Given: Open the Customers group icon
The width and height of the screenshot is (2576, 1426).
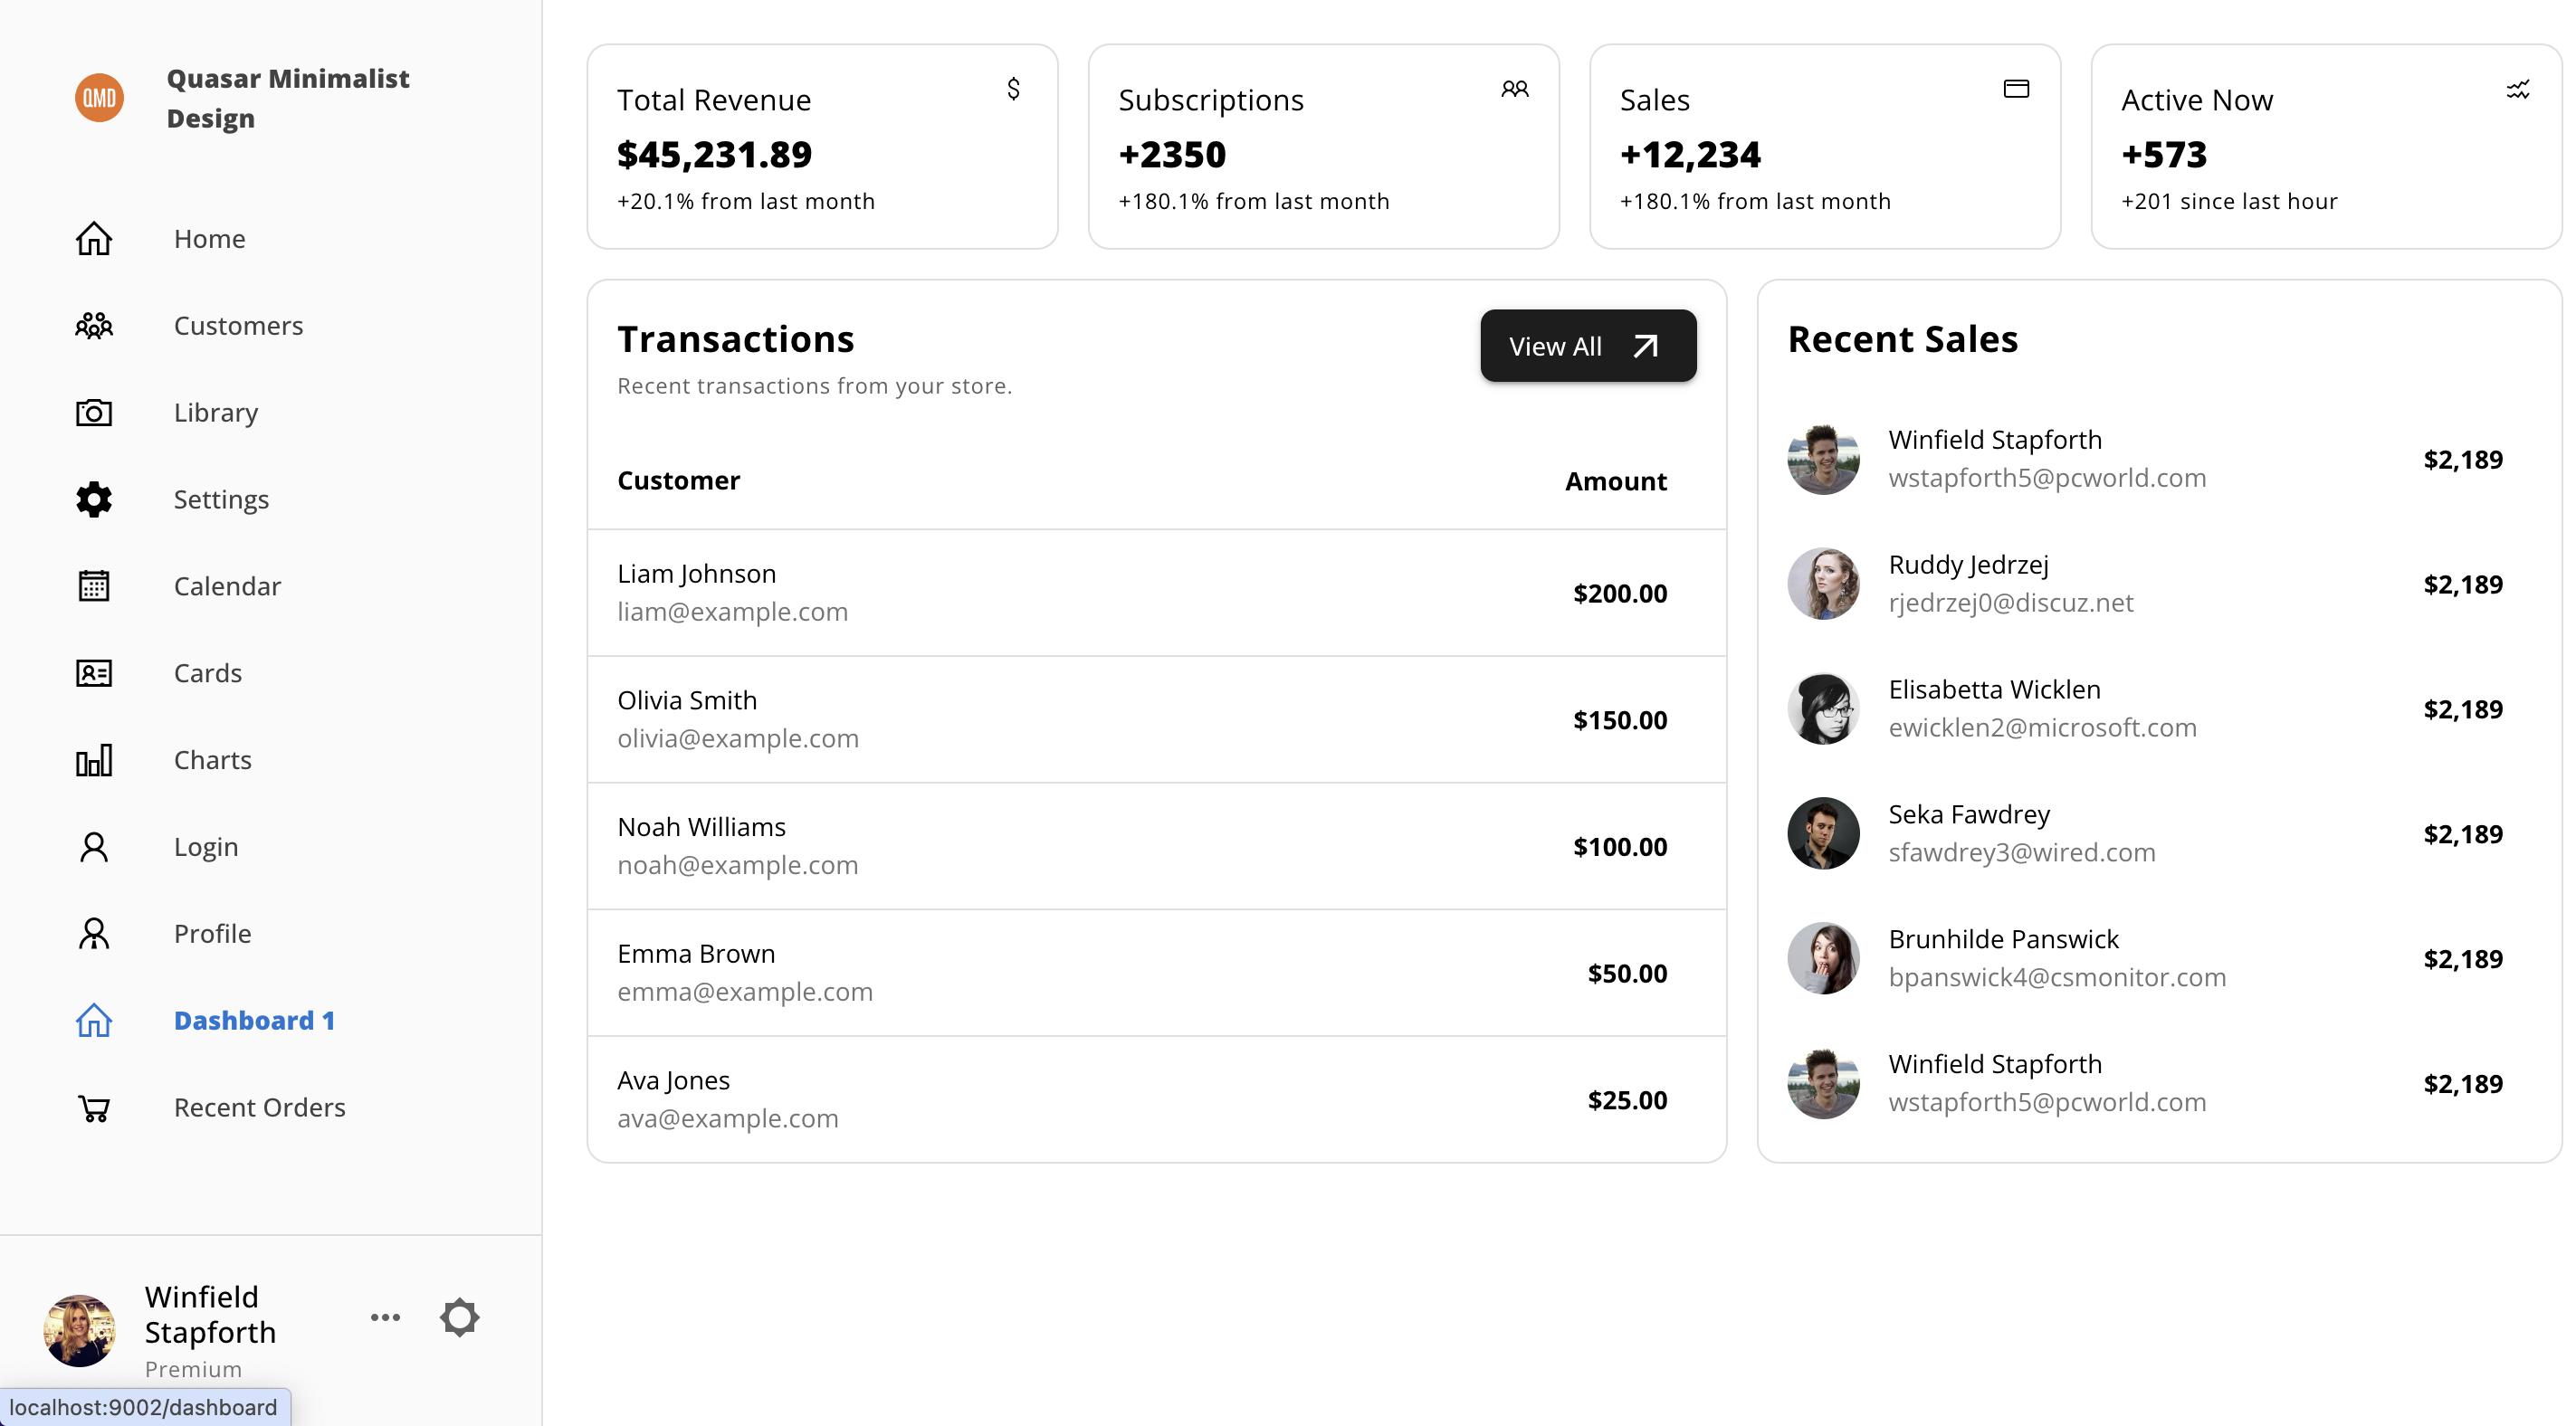Looking at the screenshot, I should (x=94, y=326).
